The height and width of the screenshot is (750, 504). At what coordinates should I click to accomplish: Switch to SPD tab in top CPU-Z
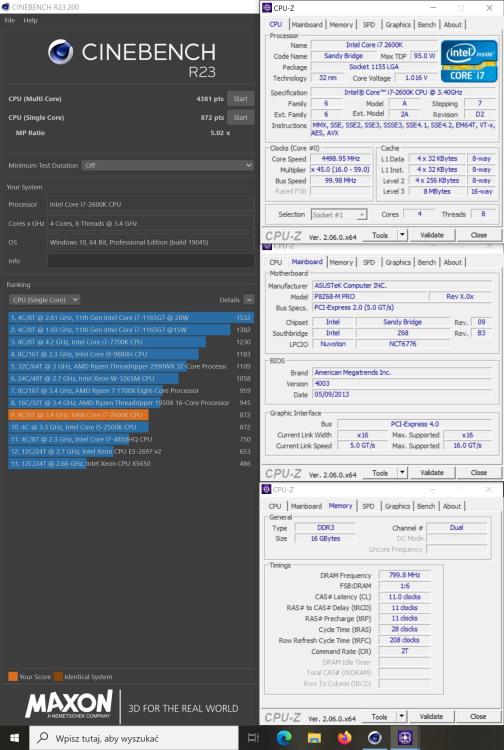(369, 24)
